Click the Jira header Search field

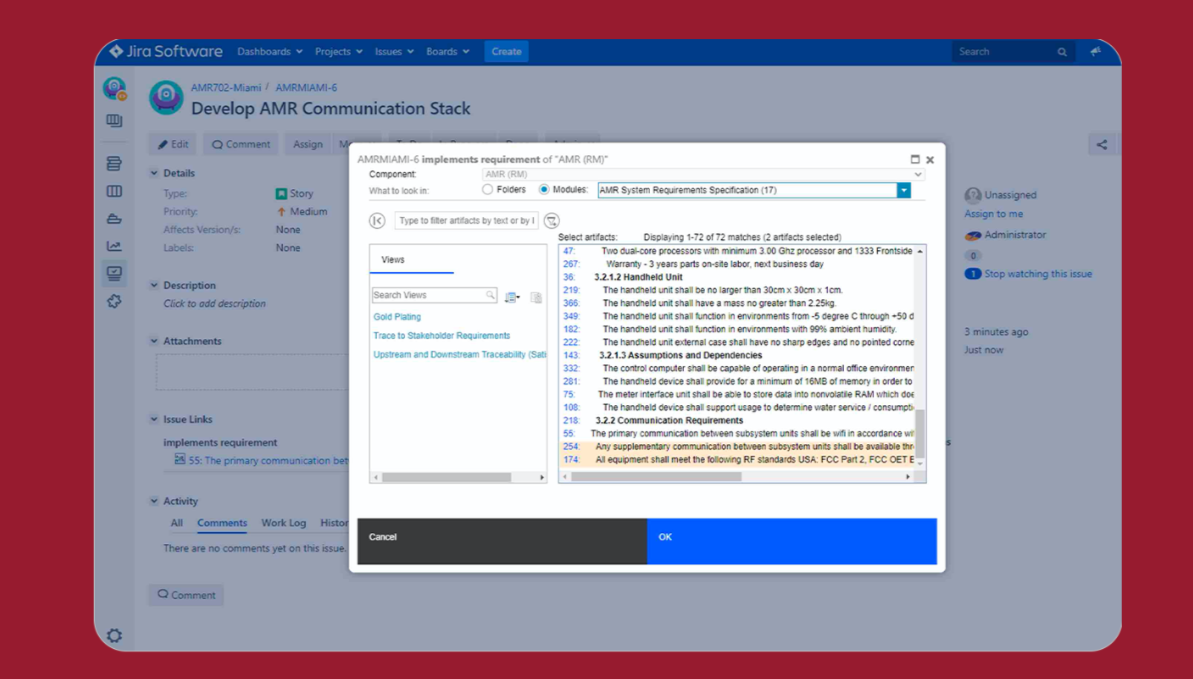point(1011,52)
